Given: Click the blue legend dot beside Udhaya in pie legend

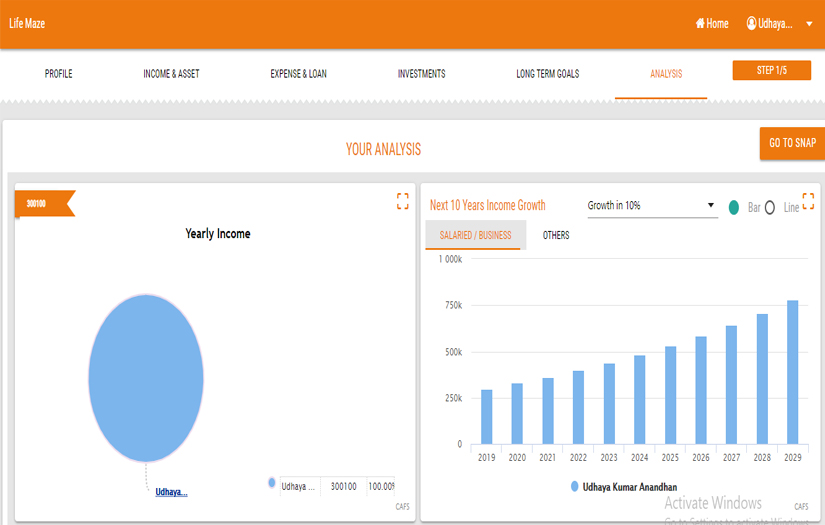Looking at the screenshot, I should pyautogui.click(x=271, y=483).
